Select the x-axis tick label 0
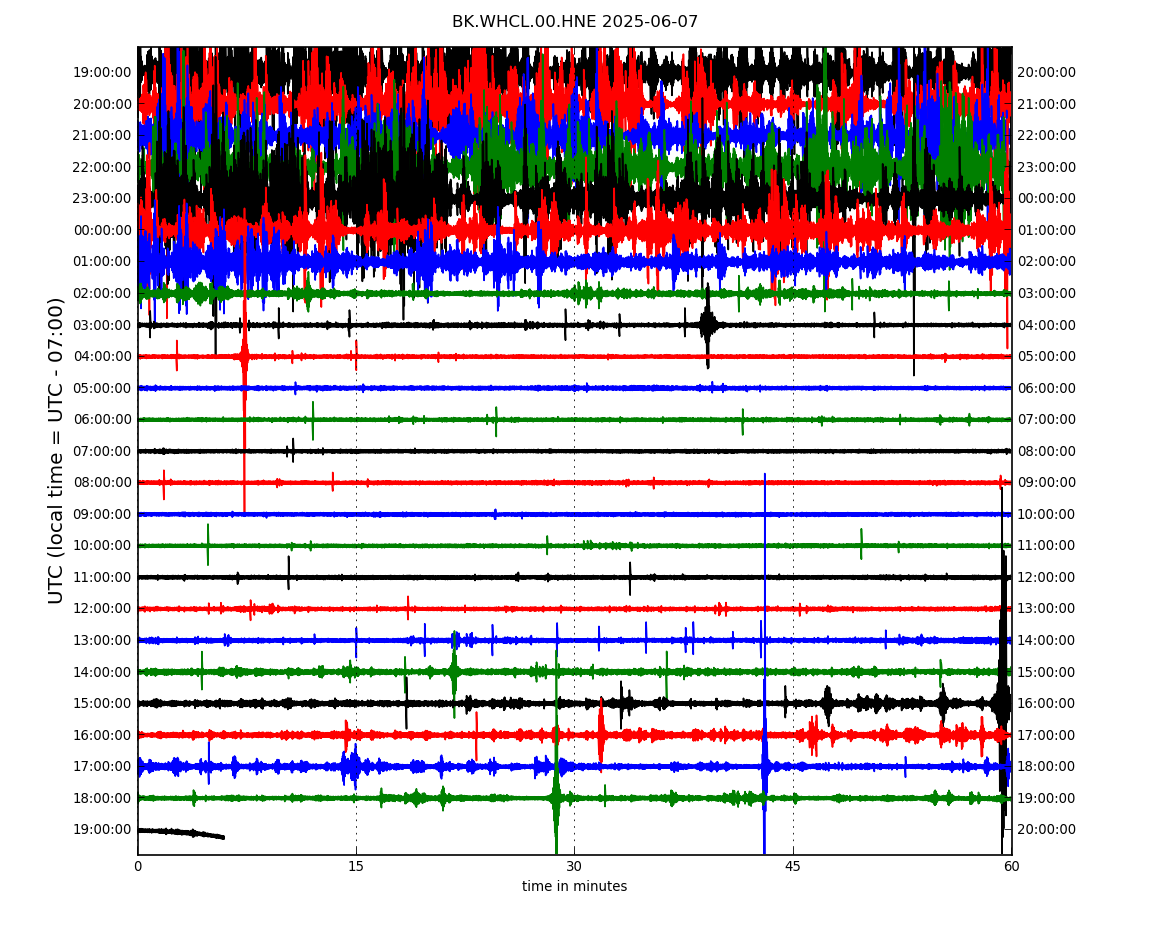 tap(138, 866)
